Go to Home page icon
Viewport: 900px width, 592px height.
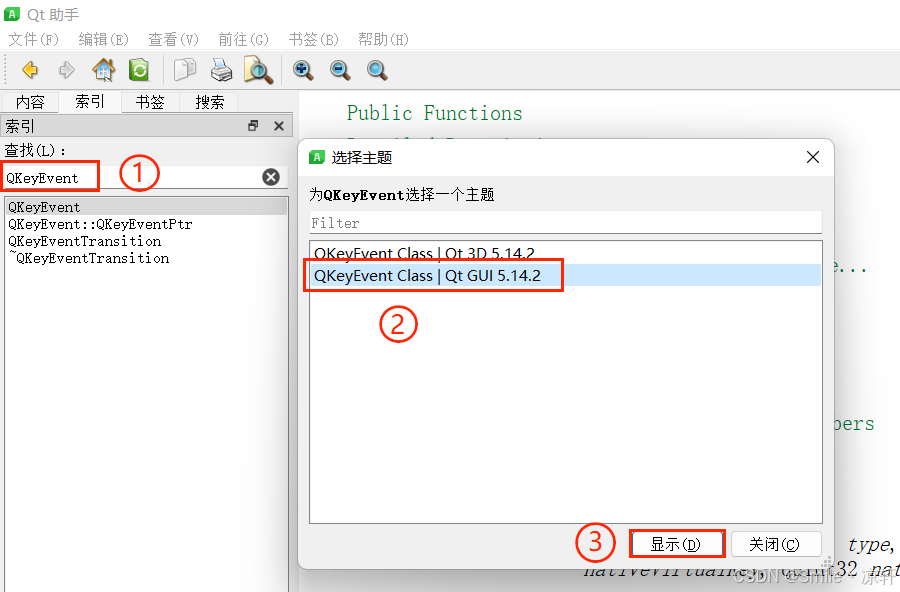(x=103, y=70)
